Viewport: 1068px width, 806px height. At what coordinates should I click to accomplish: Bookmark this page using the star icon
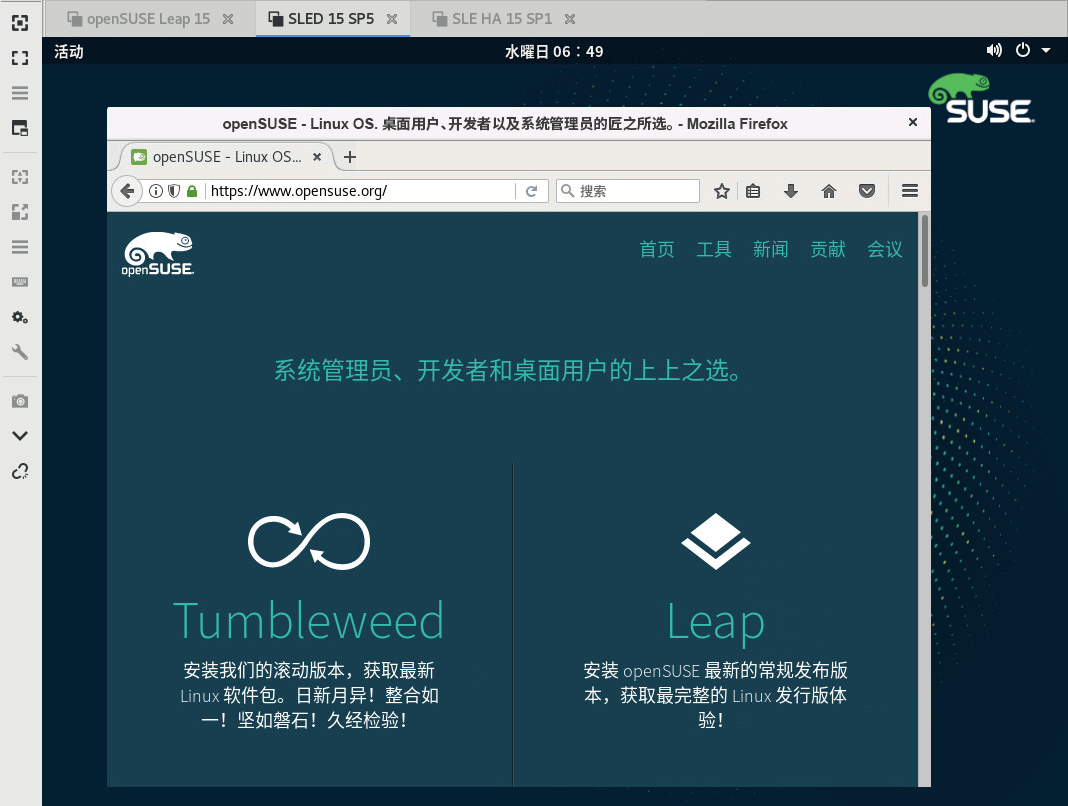coord(722,191)
